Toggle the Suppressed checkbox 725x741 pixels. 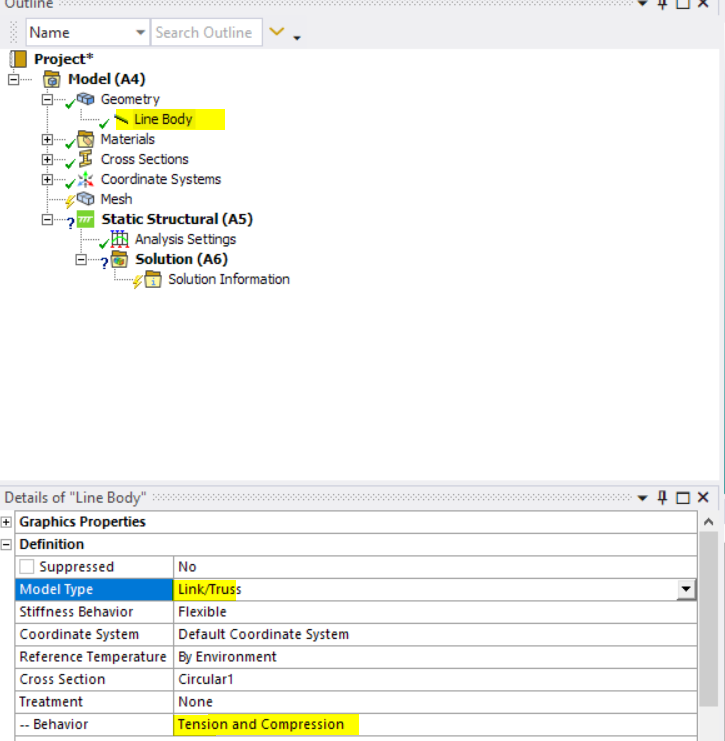click(x=27, y=567)
